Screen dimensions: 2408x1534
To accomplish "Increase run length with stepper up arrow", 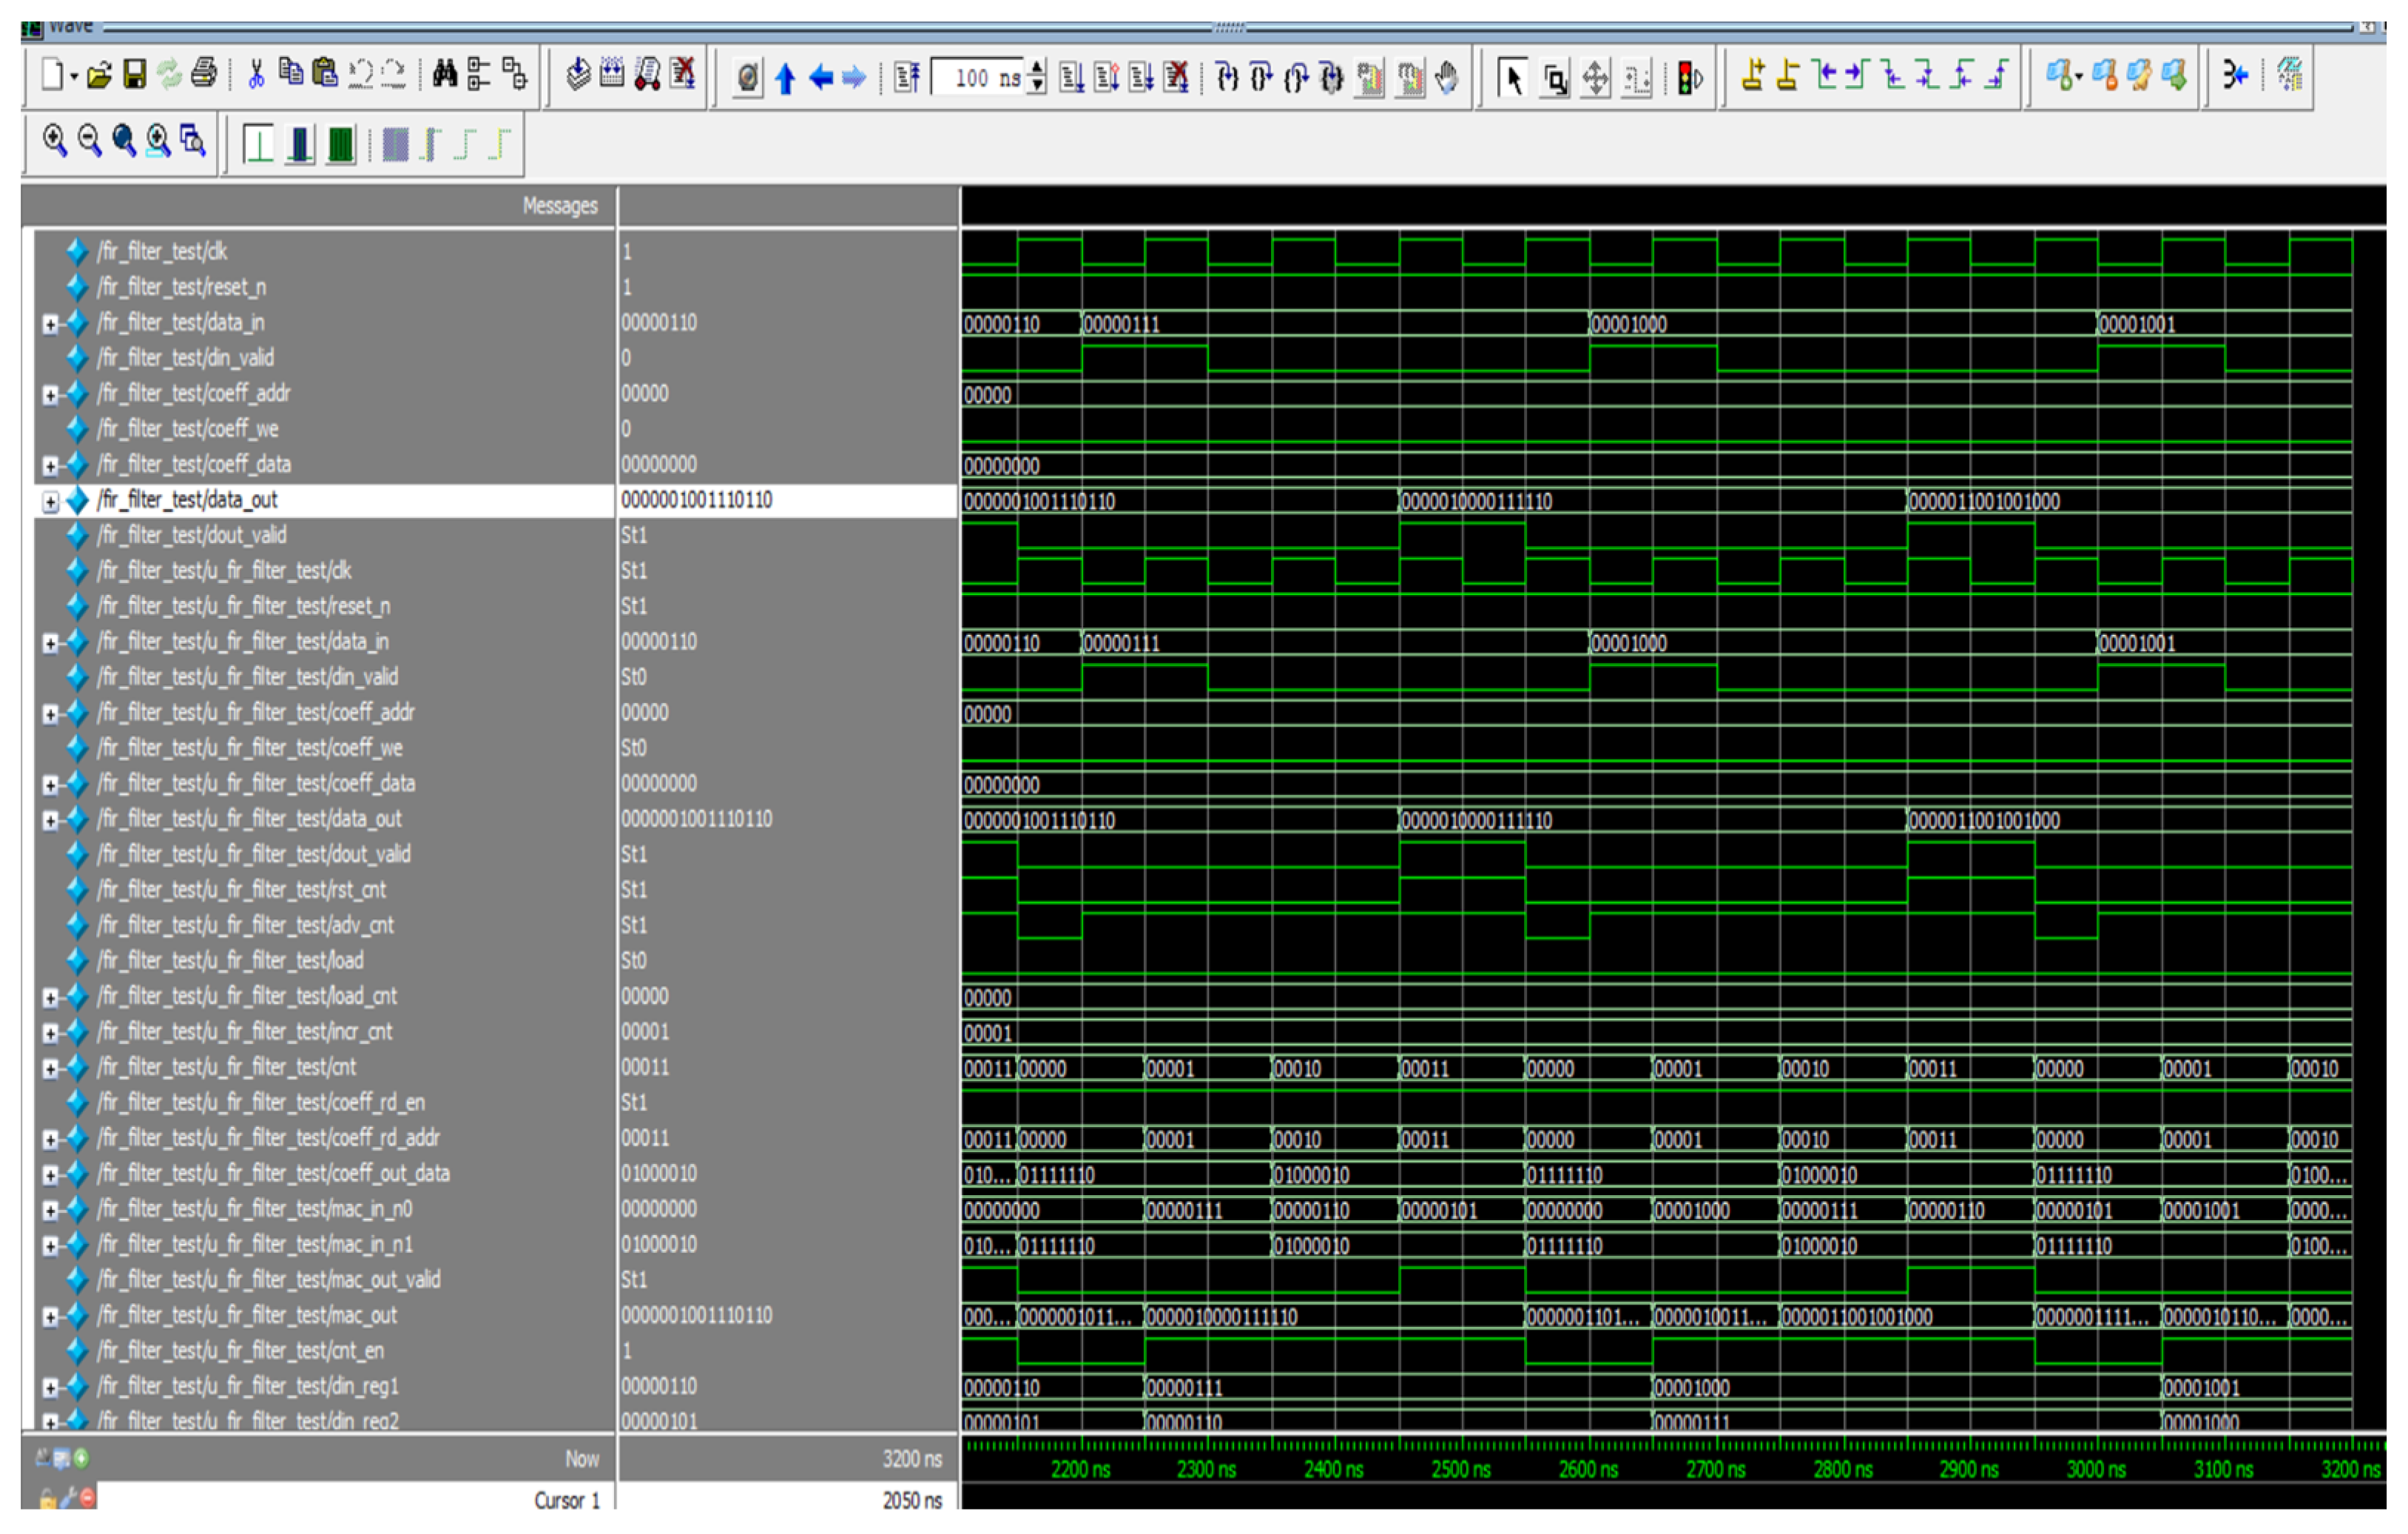I will tap(1038, 69).
